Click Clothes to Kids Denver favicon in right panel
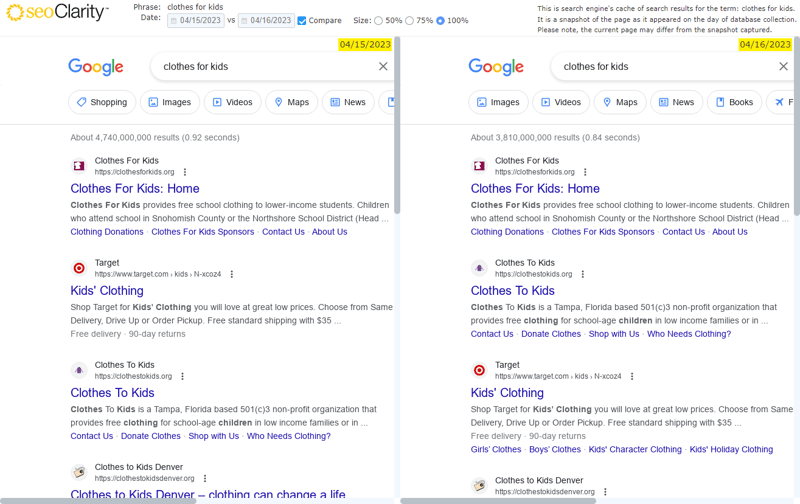The image size is (800, 504). tap(479, 485)
